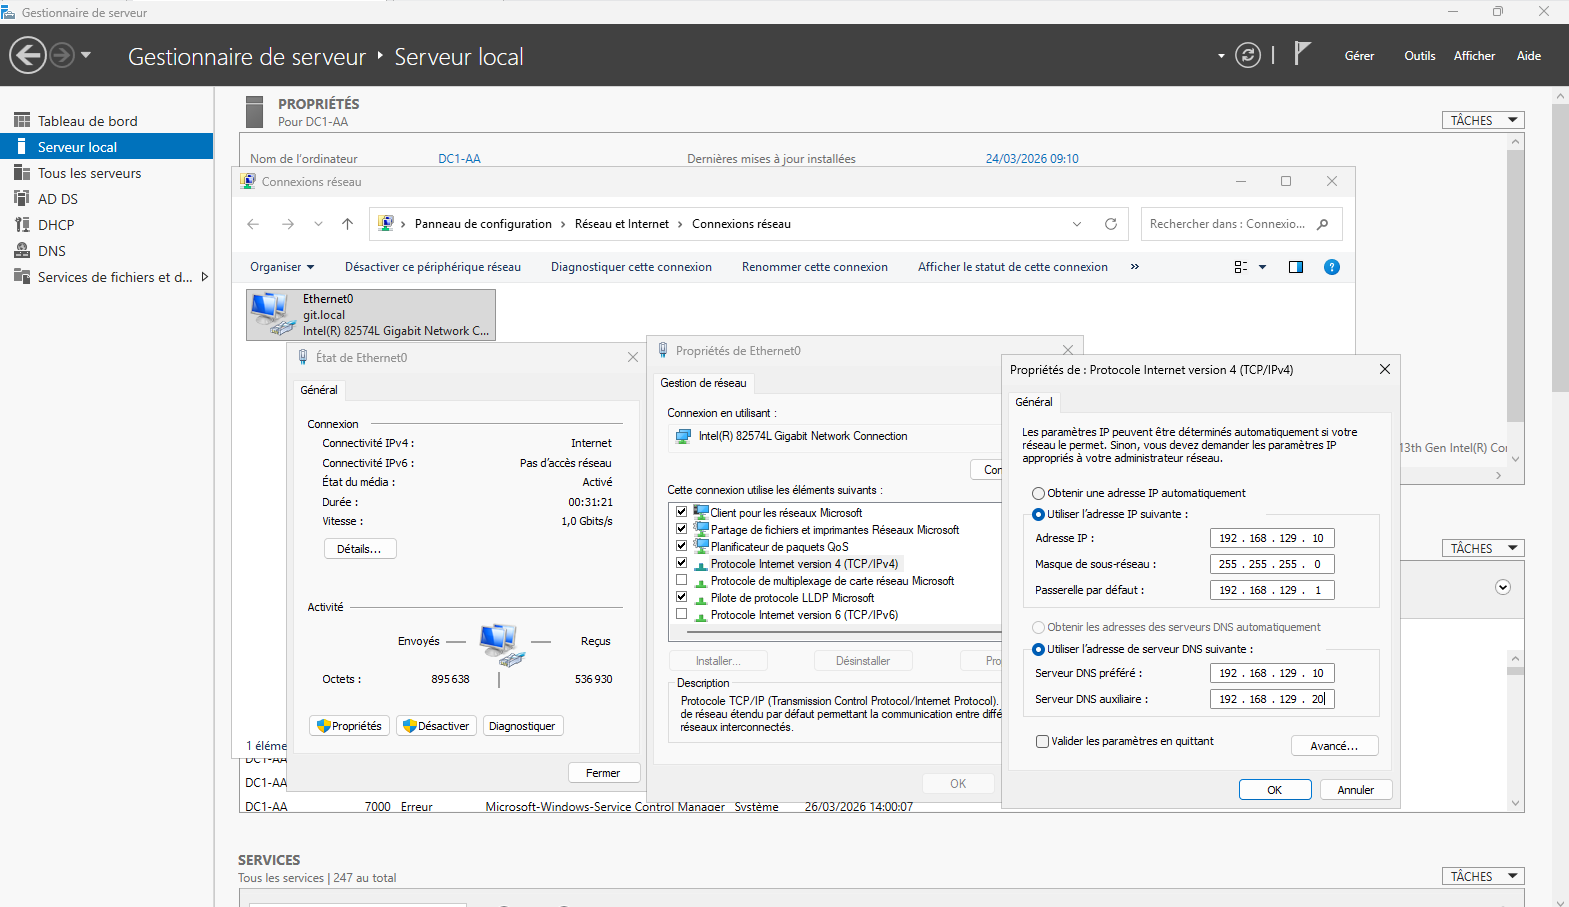1569x907 pixels.
Task: Click the Détails... button
Action: point(360,549)
